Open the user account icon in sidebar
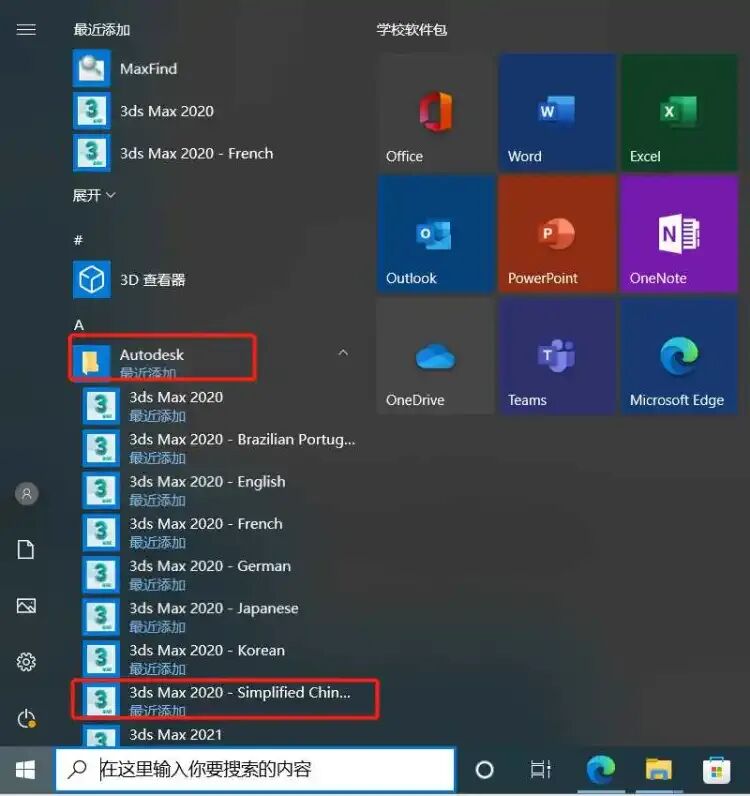This screenshot has width=750, height=796. click(x=26, y=493)
